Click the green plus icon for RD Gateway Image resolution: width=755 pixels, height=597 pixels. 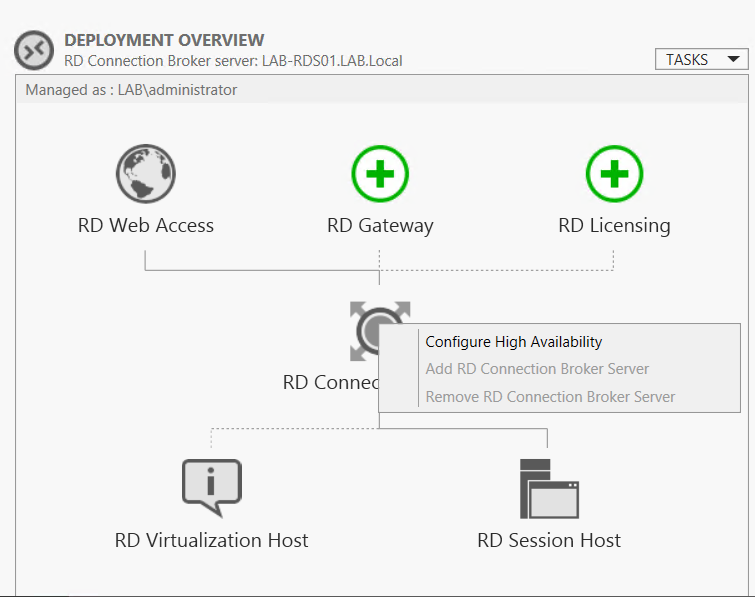pos(380,174)
